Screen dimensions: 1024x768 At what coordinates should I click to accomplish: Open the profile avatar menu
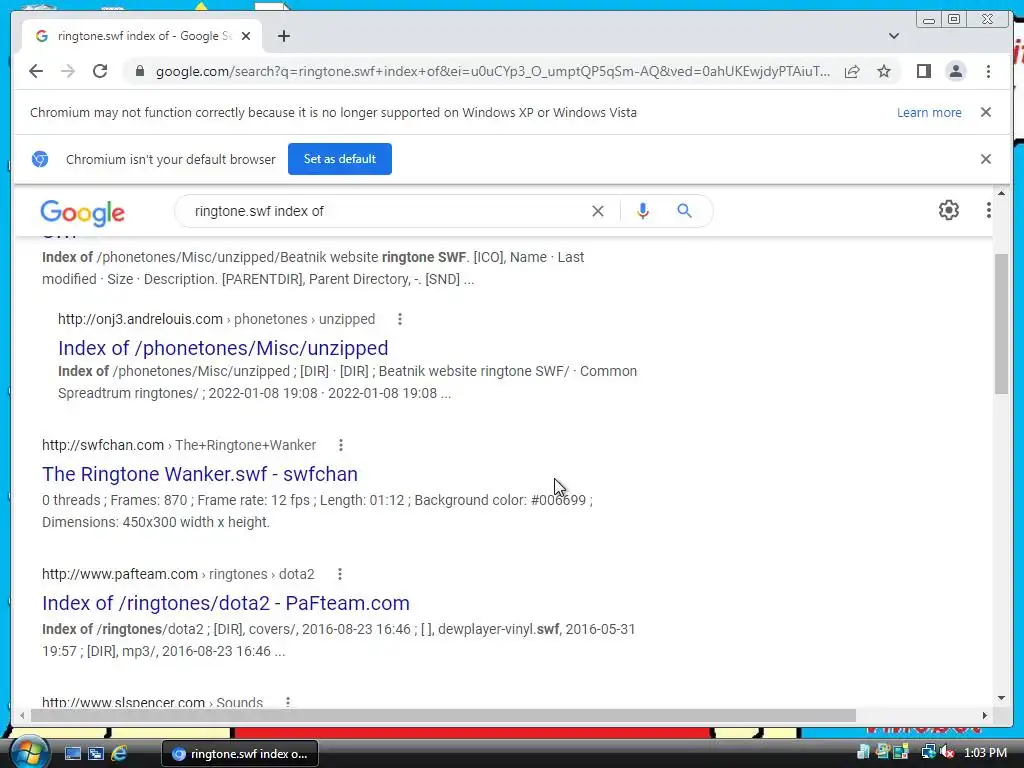point(956,71)
